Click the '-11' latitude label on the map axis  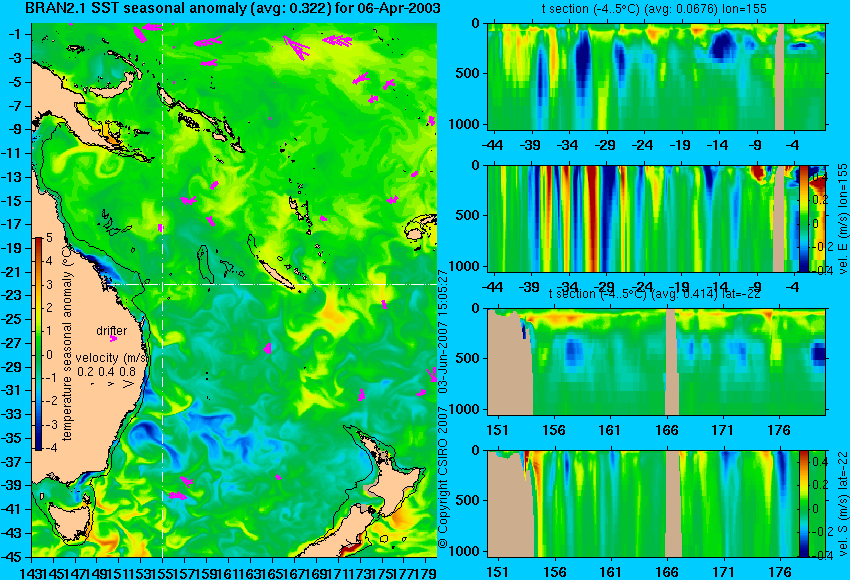[x=12, y=153]
